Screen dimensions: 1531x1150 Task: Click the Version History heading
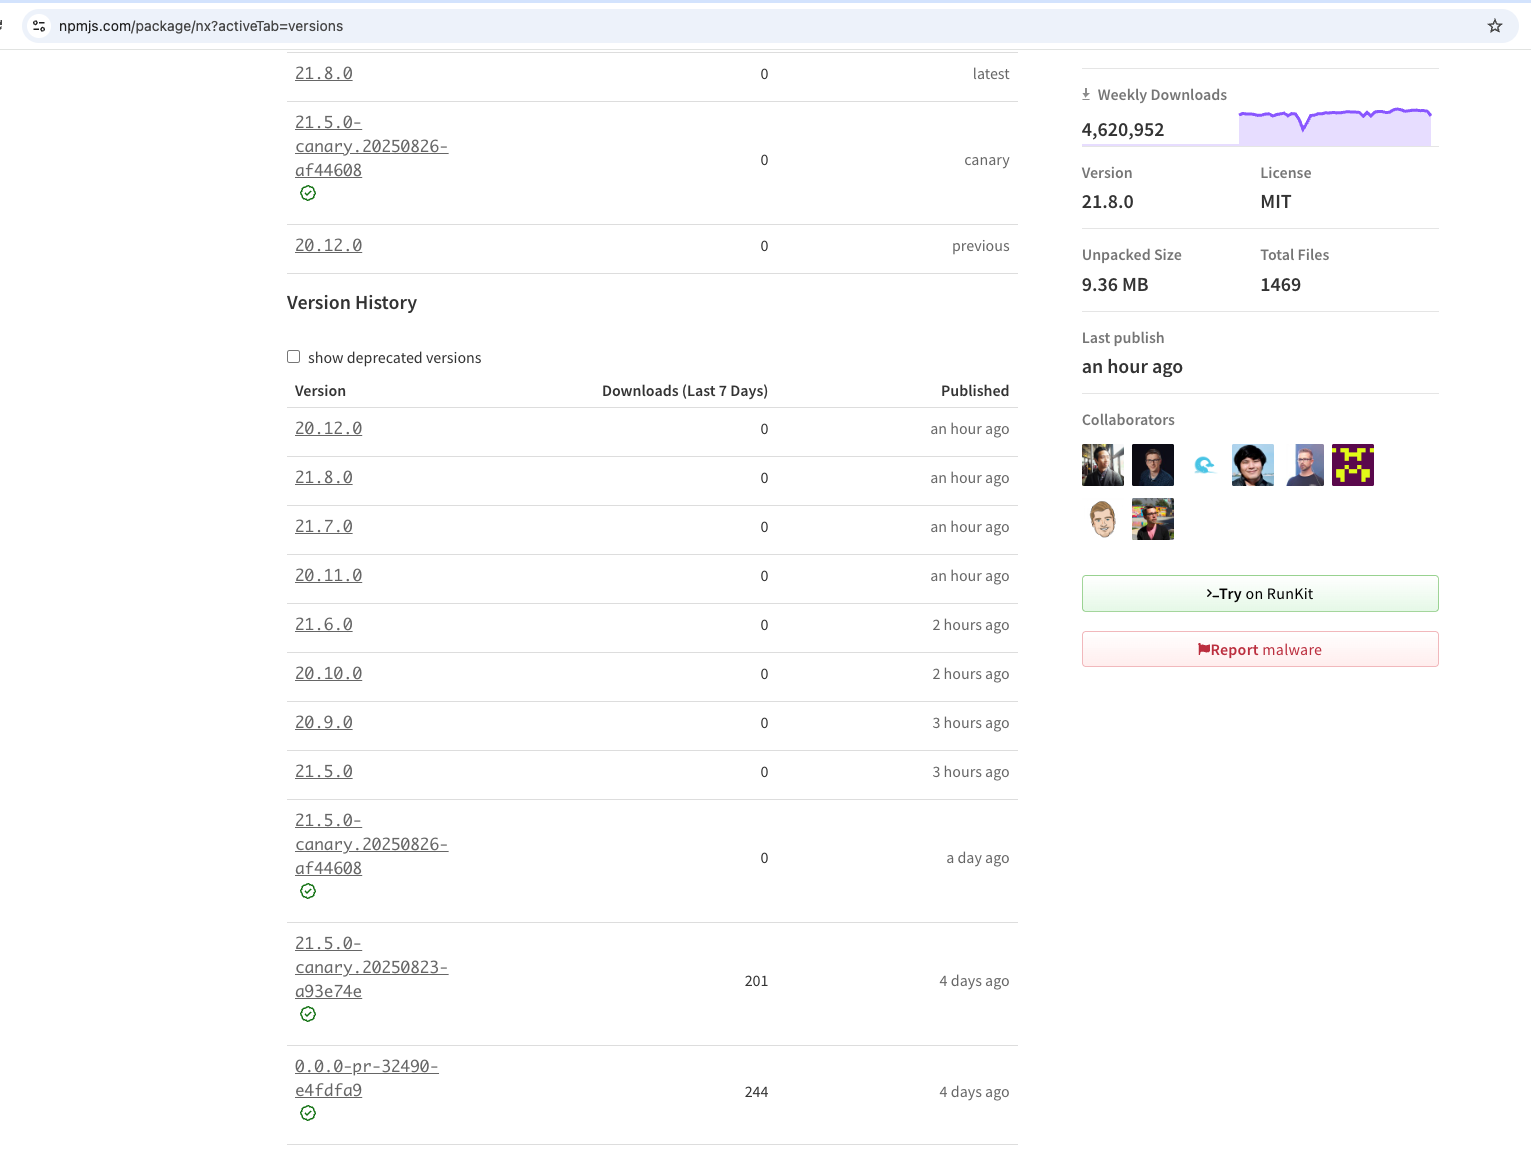(352, 302)
